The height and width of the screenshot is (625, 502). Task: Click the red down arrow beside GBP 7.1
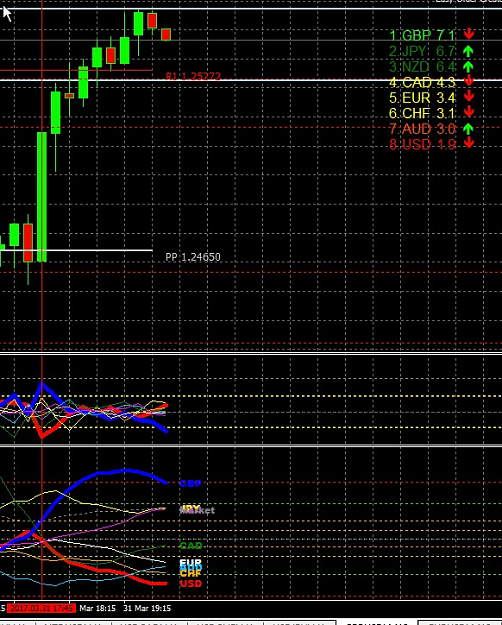point(469,34)
